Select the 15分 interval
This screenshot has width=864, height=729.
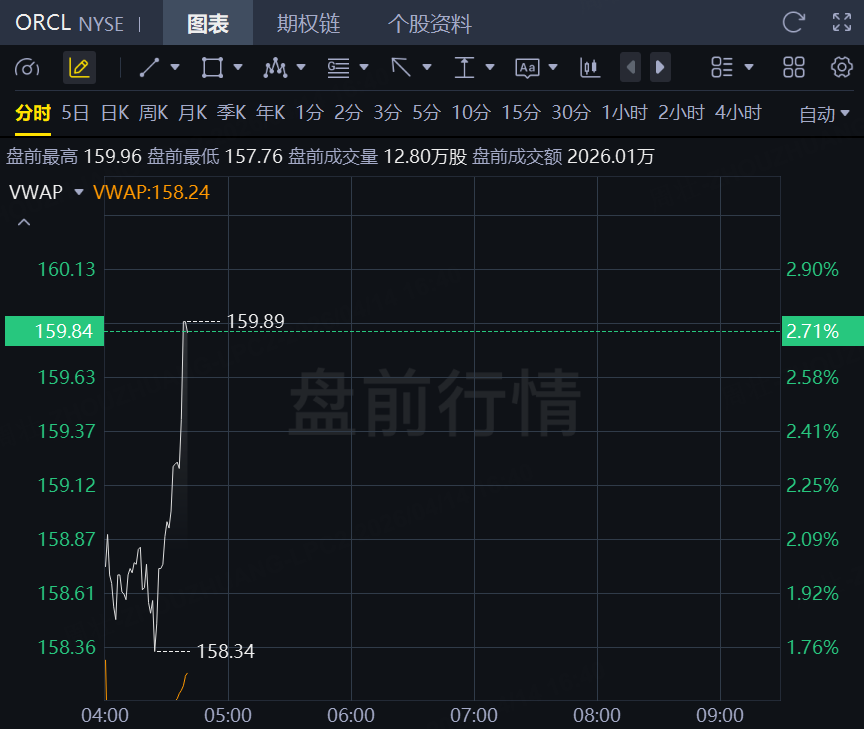[521, 112]
